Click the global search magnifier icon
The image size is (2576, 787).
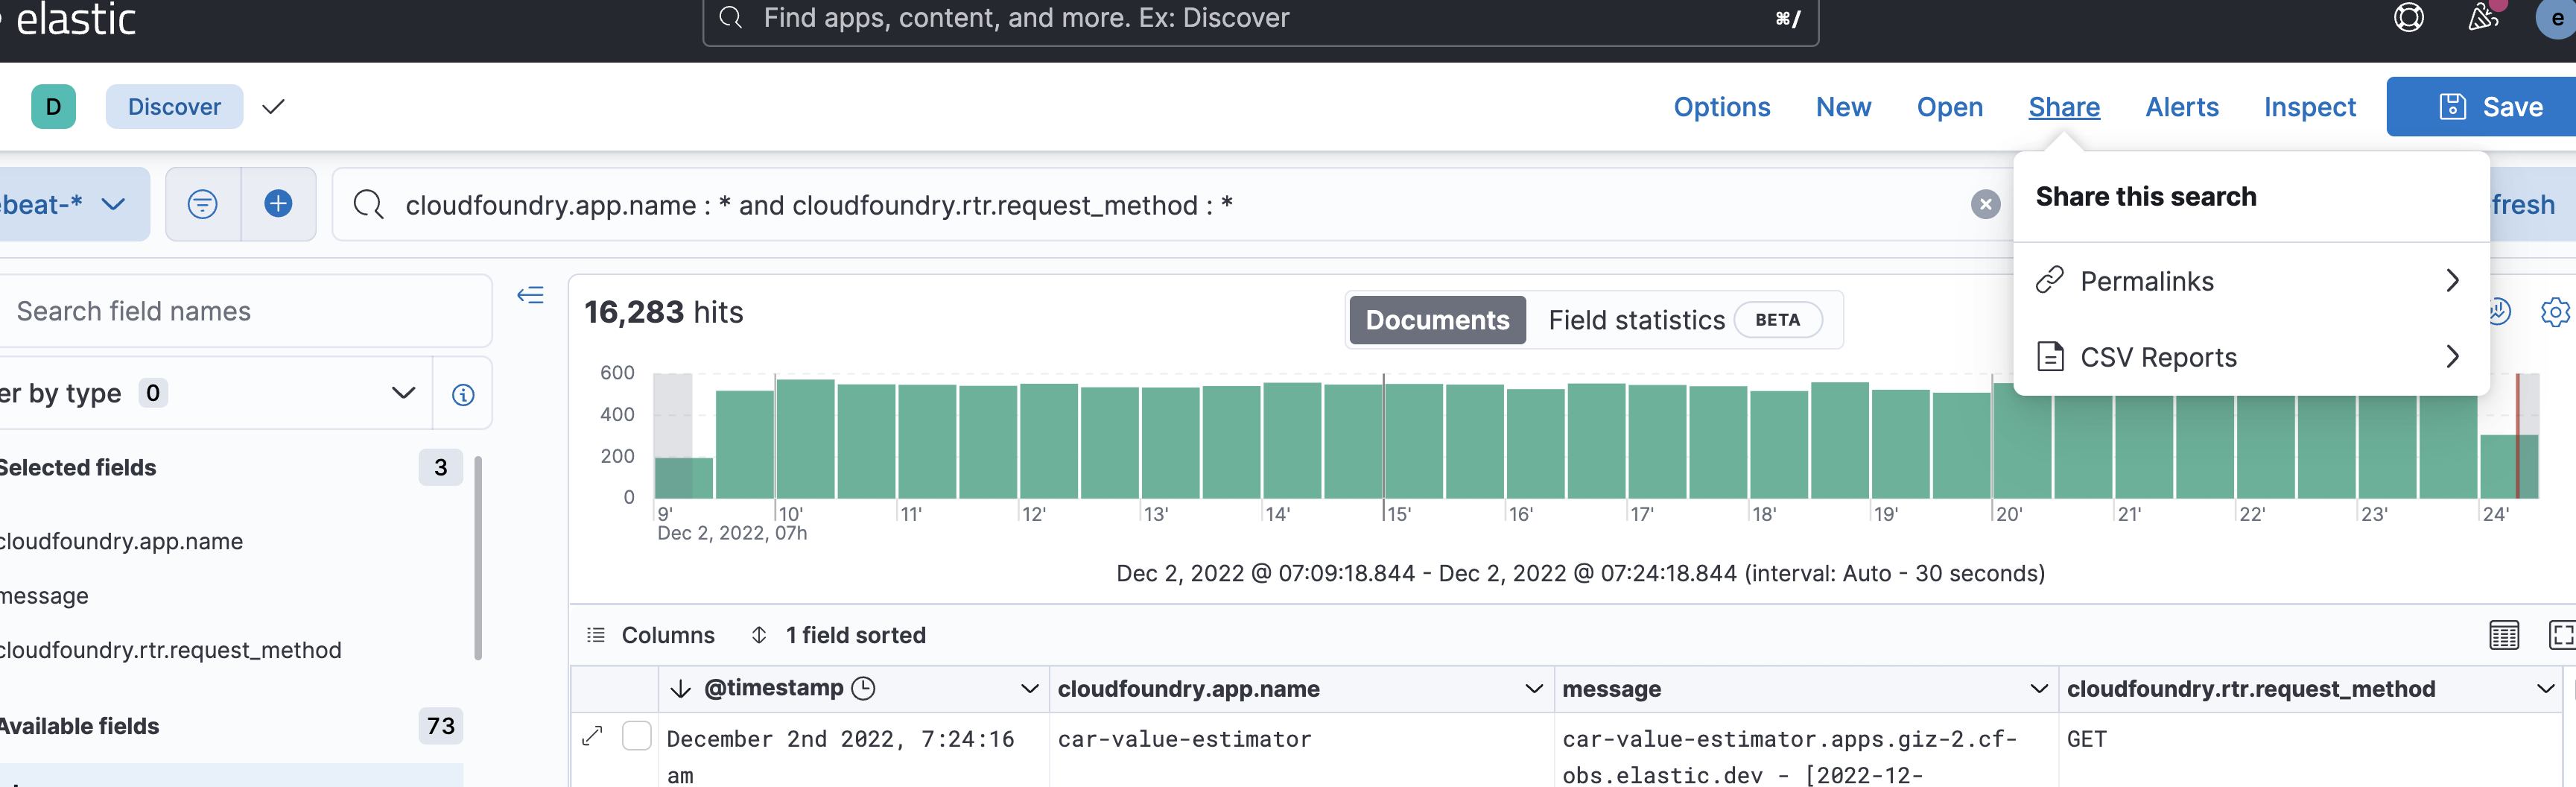pos(731,17)
